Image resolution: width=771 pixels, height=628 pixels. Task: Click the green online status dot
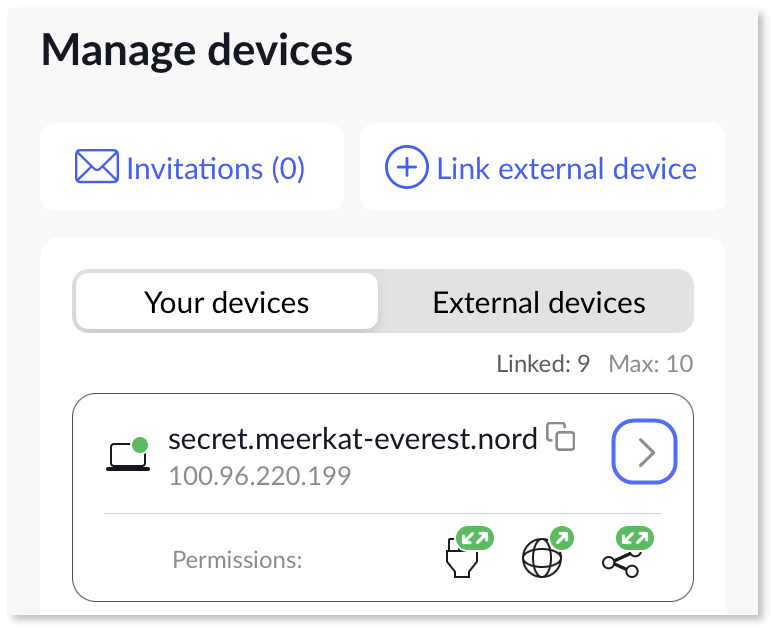(139, 444)
